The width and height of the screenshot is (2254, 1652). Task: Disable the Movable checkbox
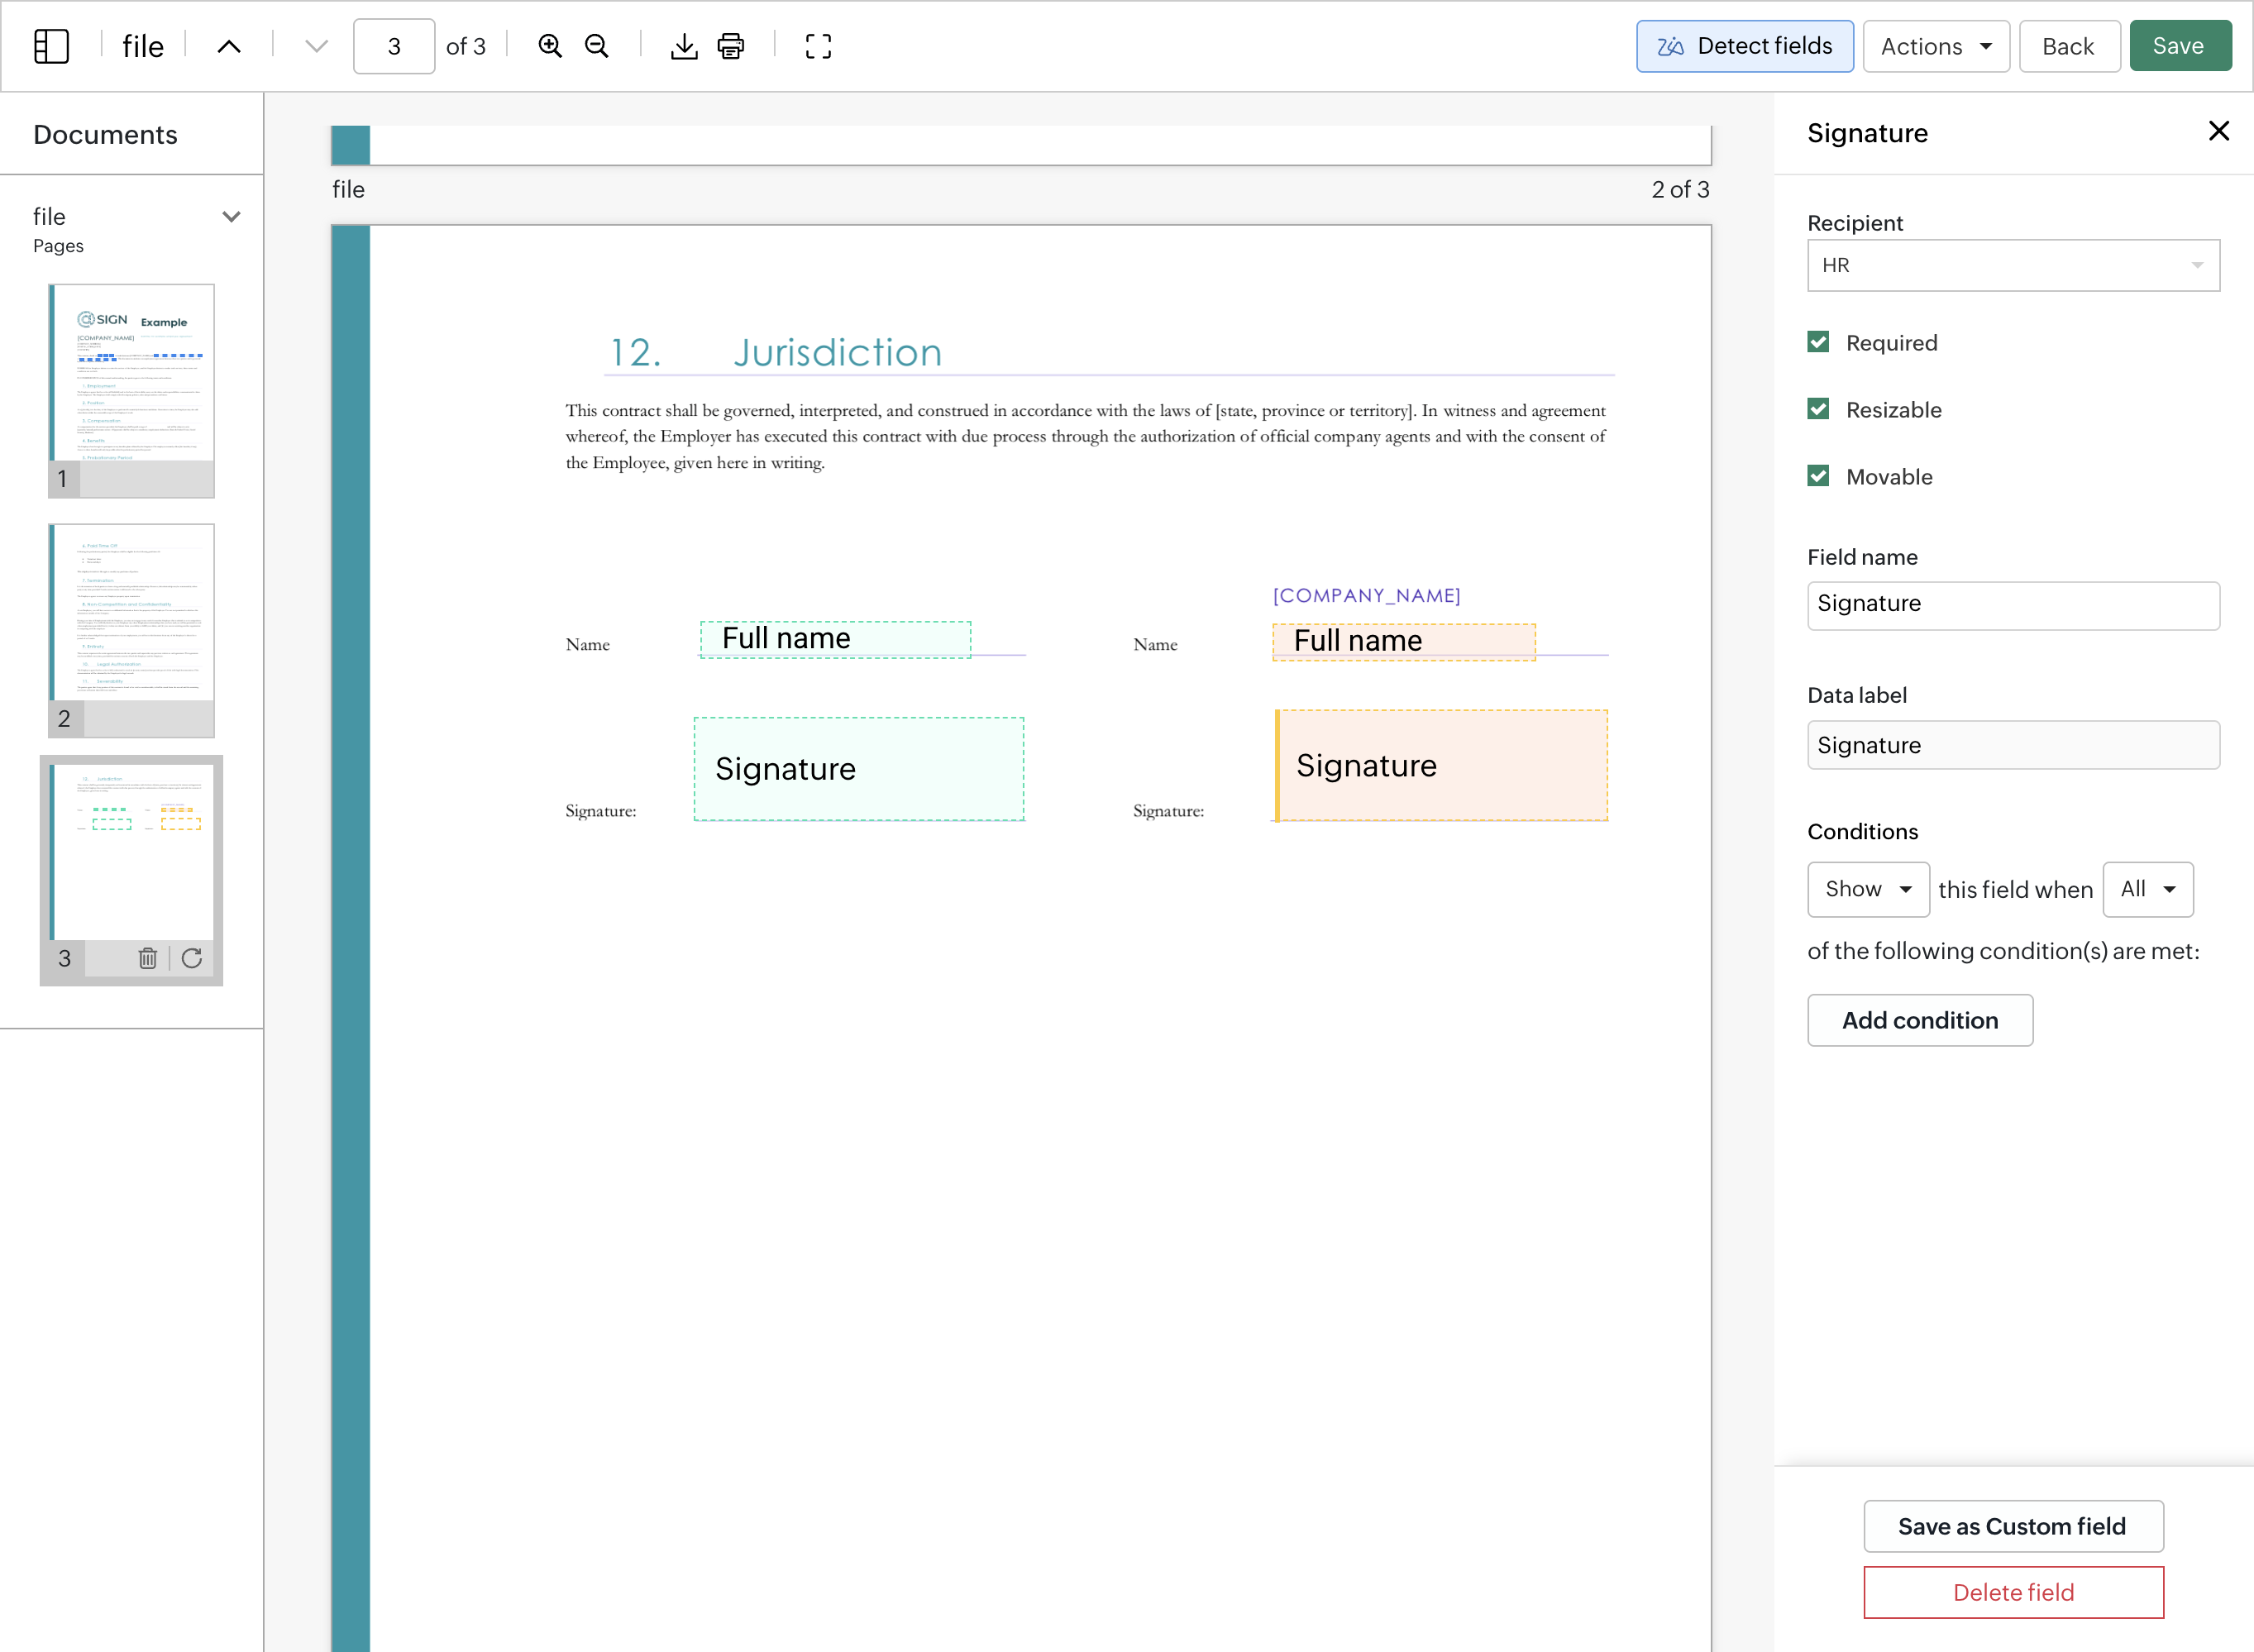(x=1818, y=477)
